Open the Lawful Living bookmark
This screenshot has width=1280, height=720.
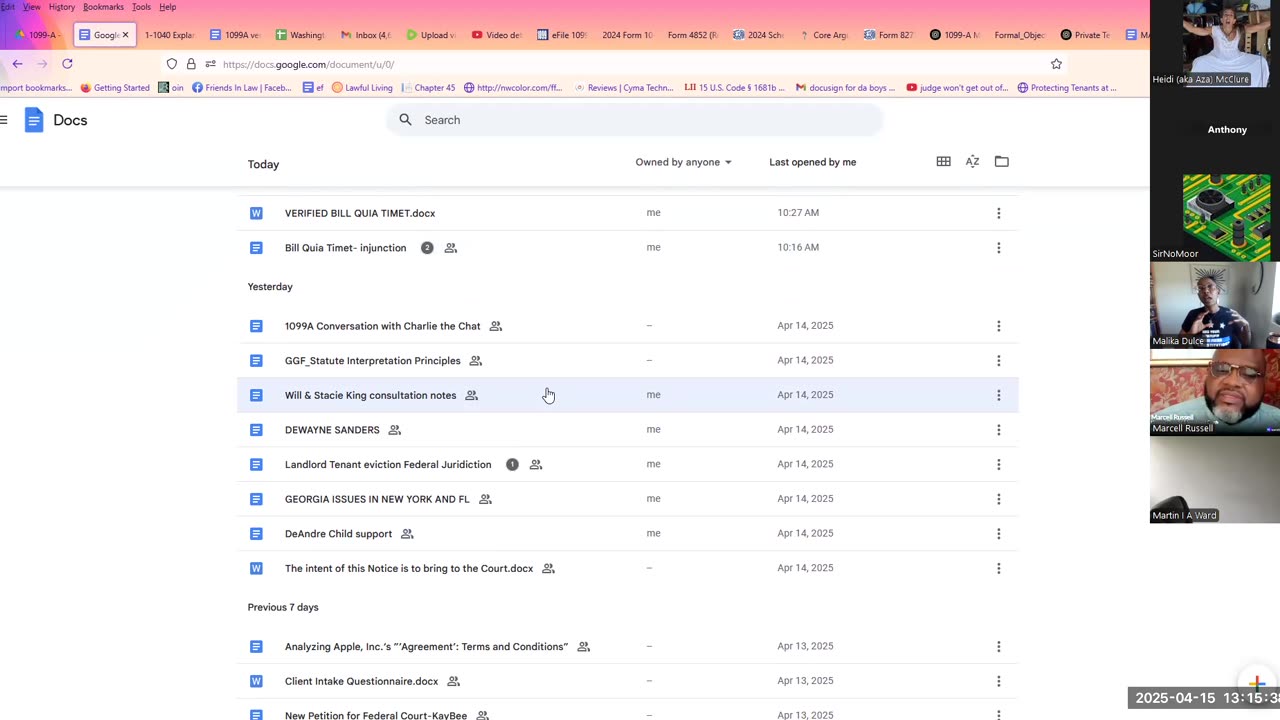click(x=362, y=88)
